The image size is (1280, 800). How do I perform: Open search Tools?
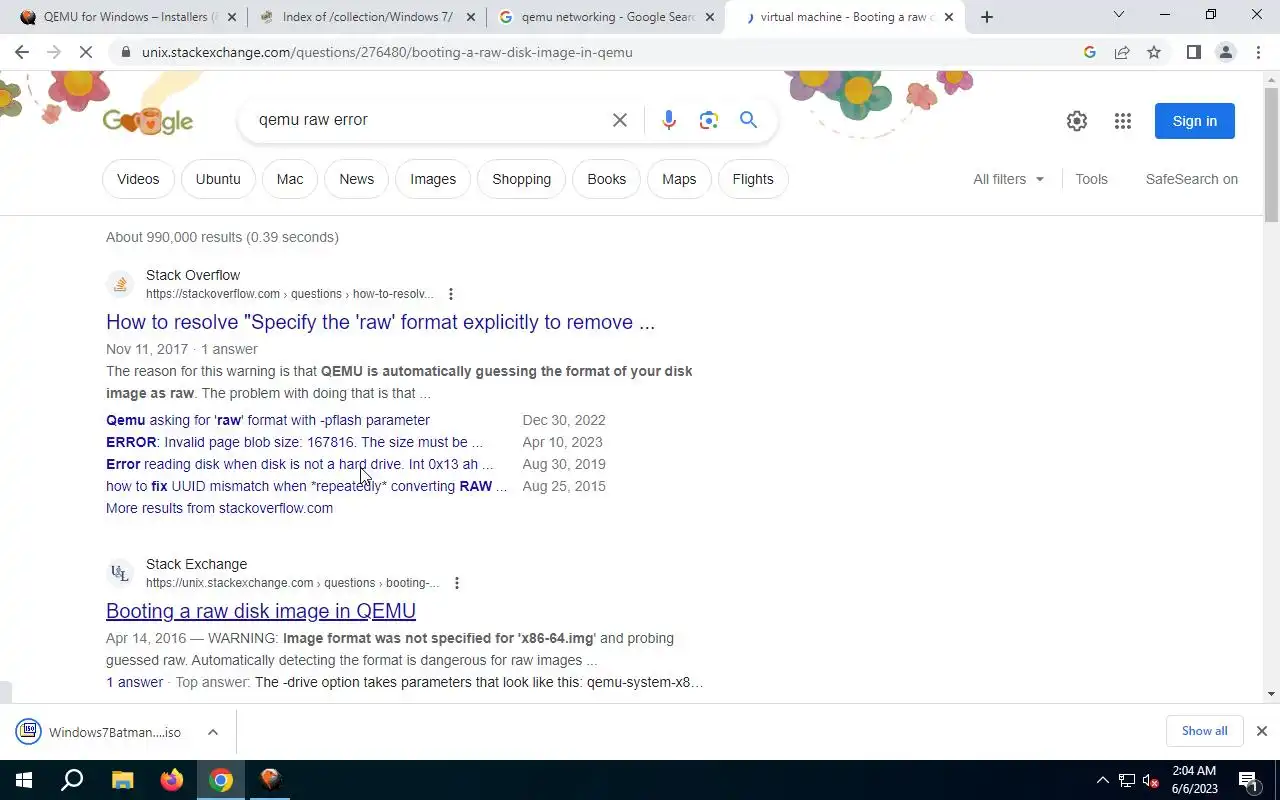[1091, 179]
